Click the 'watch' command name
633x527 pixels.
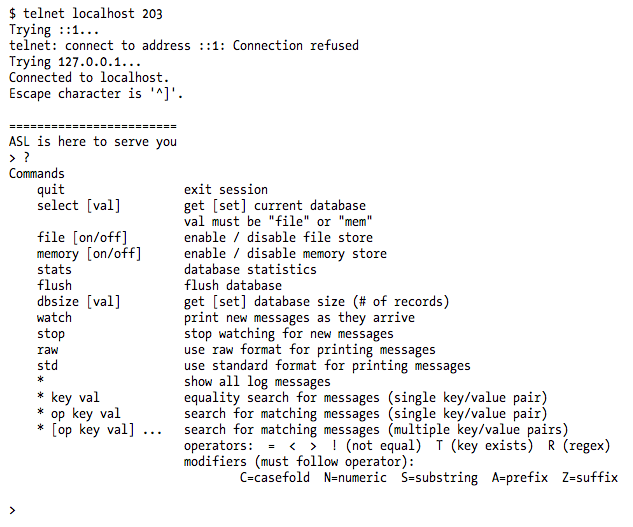(54, 318)
